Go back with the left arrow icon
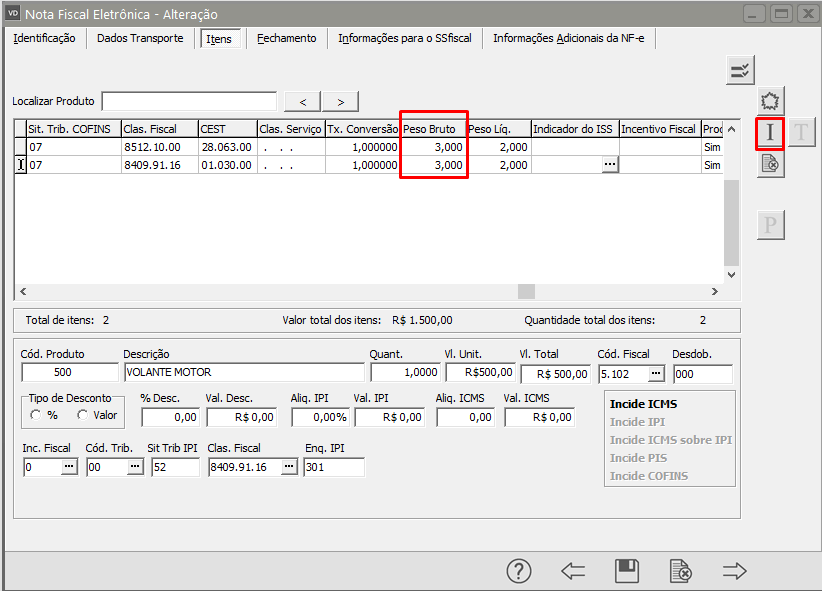The height and width of the screenshot is (591, 822). [573, 571]
